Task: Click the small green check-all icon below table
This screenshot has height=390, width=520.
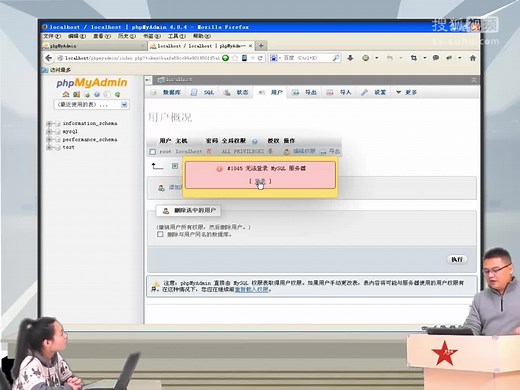Action: point(175,166)
